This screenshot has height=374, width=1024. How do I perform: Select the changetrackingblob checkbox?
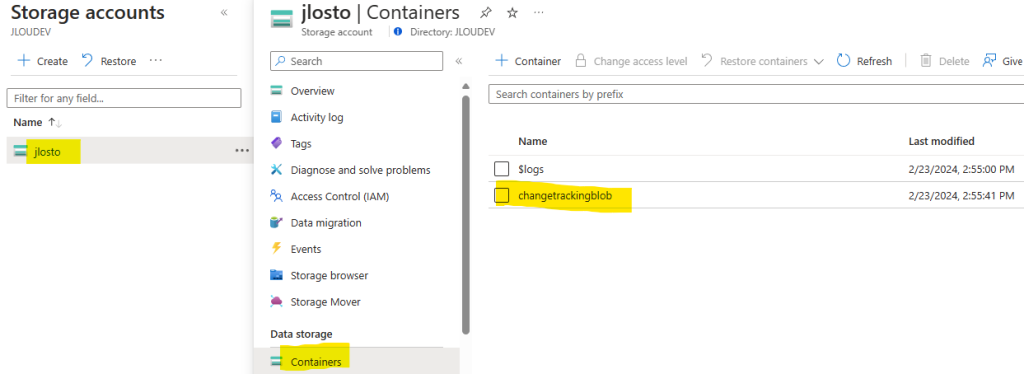pyautogui.click(x=502, y=195)
